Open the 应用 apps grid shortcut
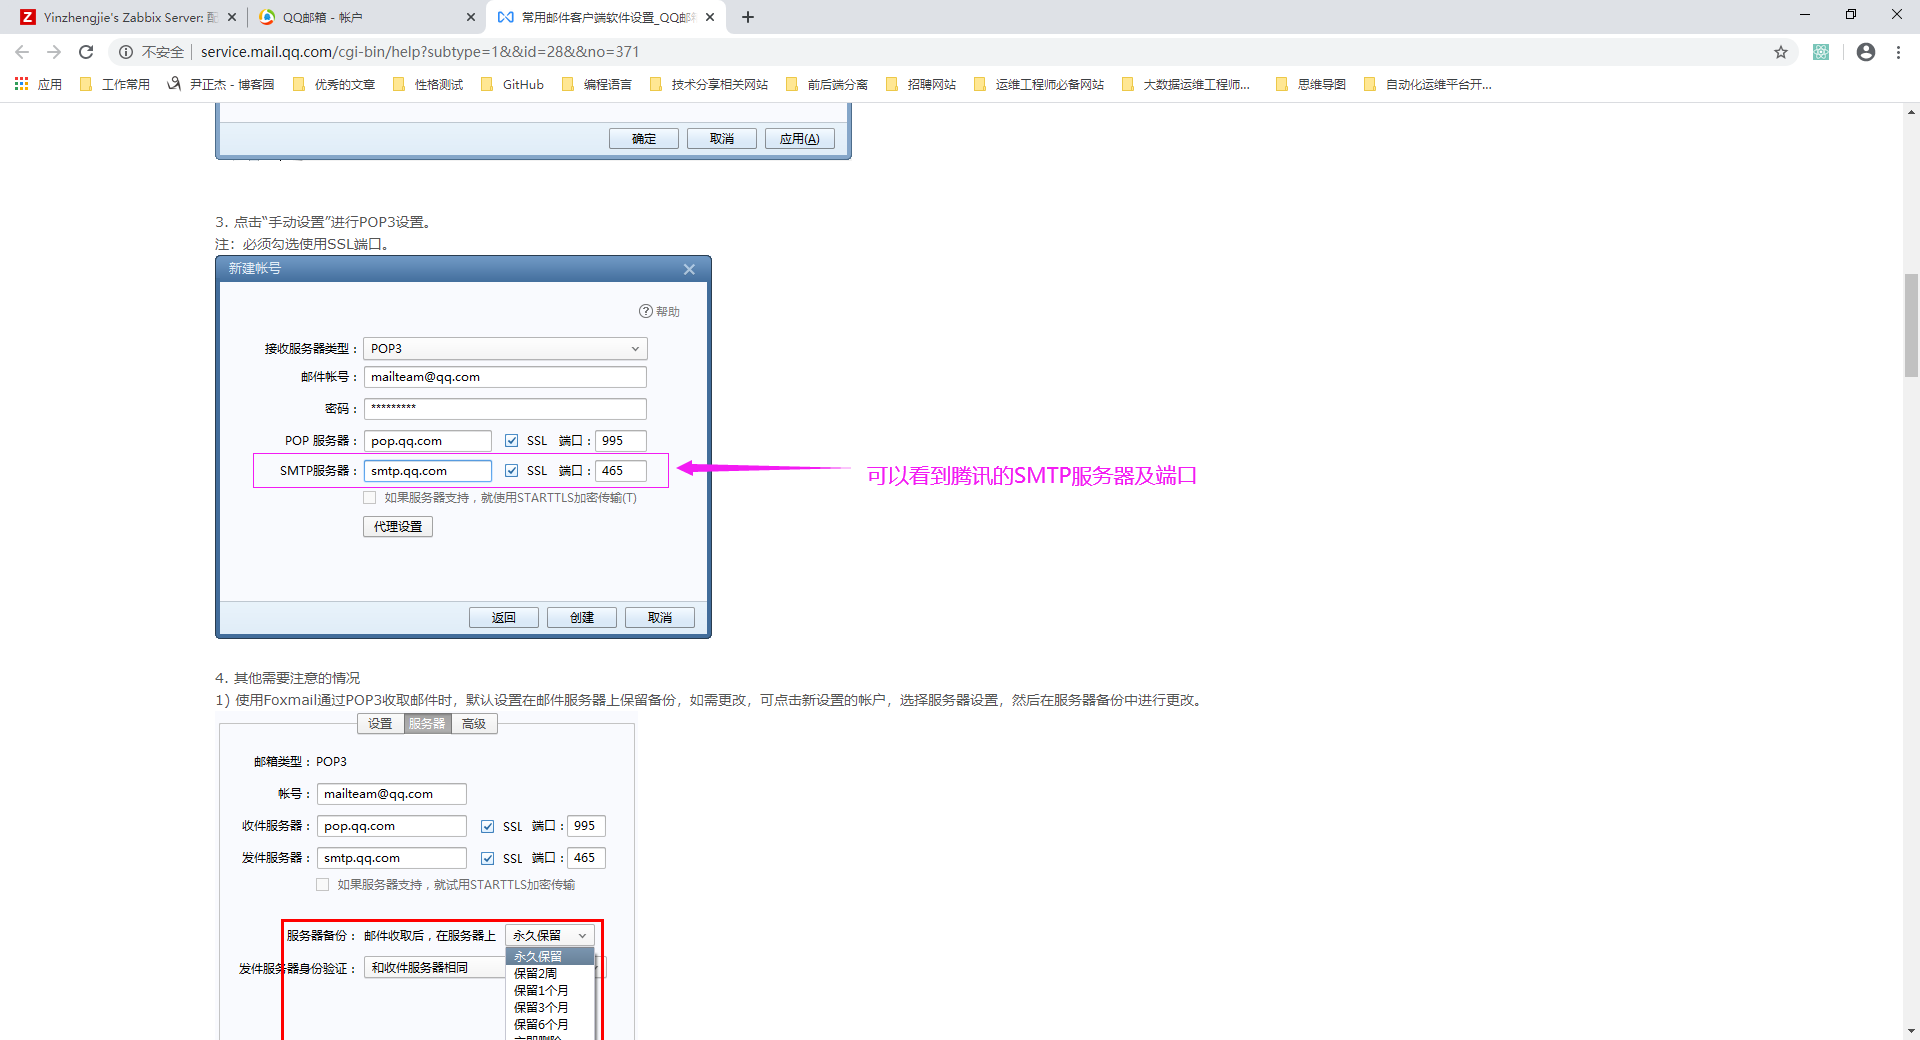The image size is (1920, 1040). click(38, 84)
